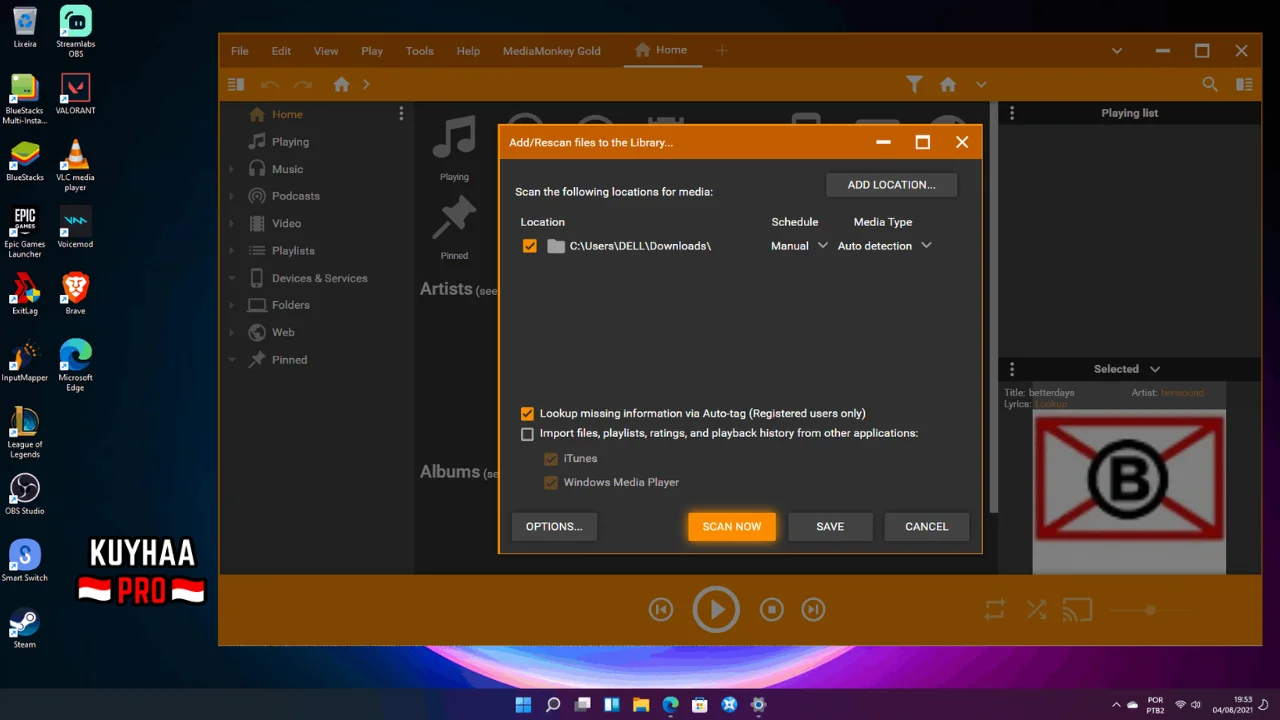Select Playing in the media tree
The height and width of the screenshot is (720, 1280).
click(x=290, y=142)
